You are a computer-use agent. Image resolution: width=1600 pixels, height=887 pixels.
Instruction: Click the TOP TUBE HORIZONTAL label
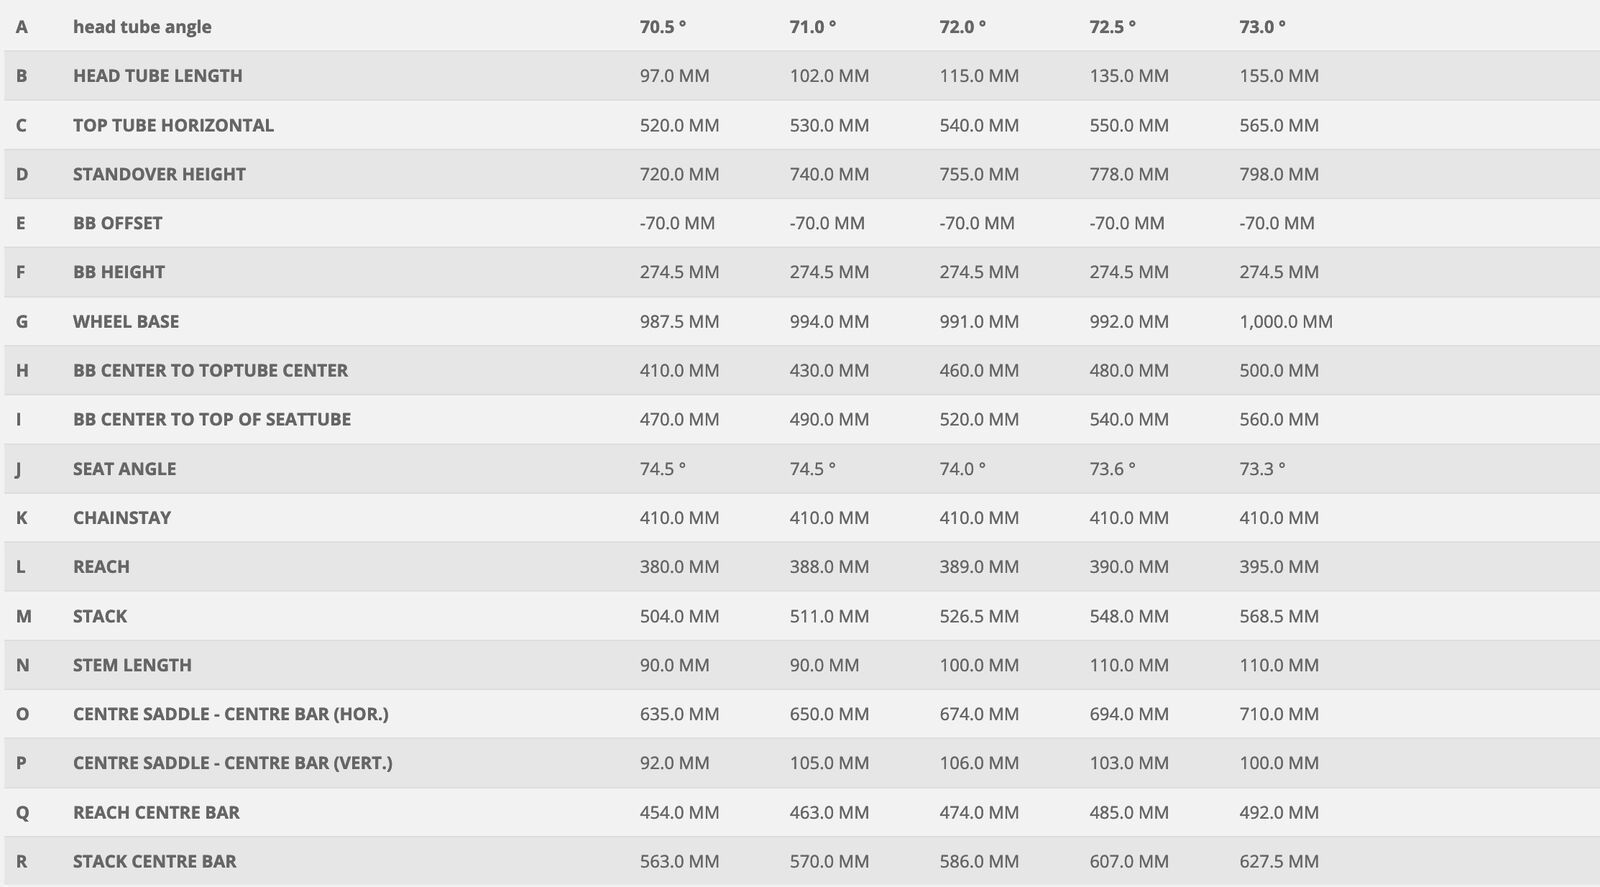click(173, 125)
